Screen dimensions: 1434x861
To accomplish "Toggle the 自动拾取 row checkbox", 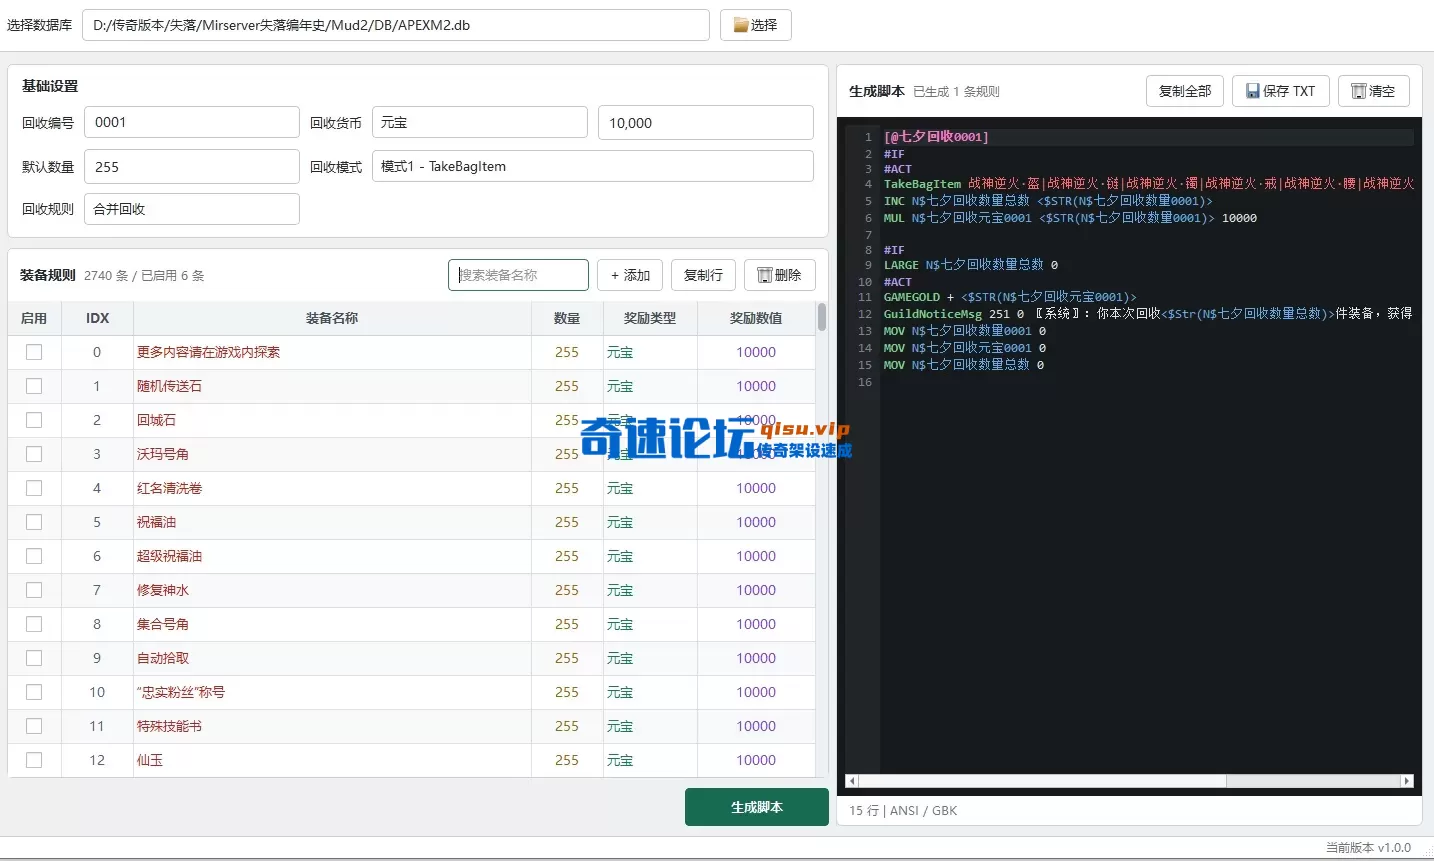I will [34, 658].
